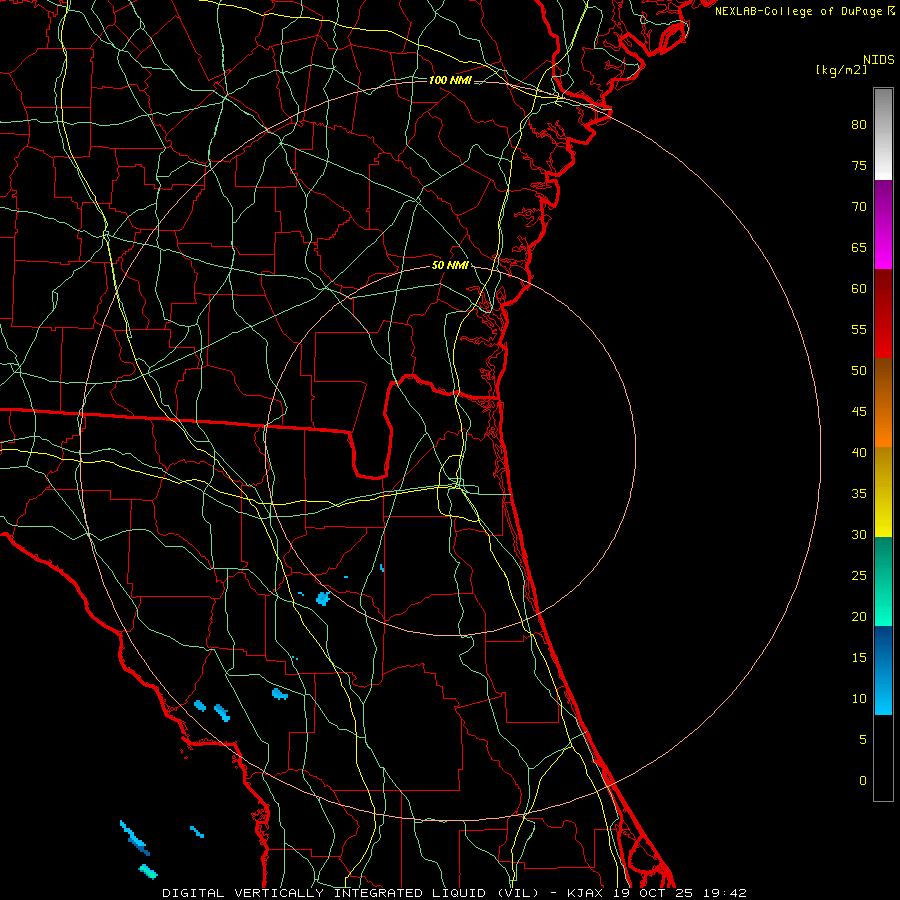Click the 15 value on the scale
This screenshot has height=900, width=900.
click(859, 658)
